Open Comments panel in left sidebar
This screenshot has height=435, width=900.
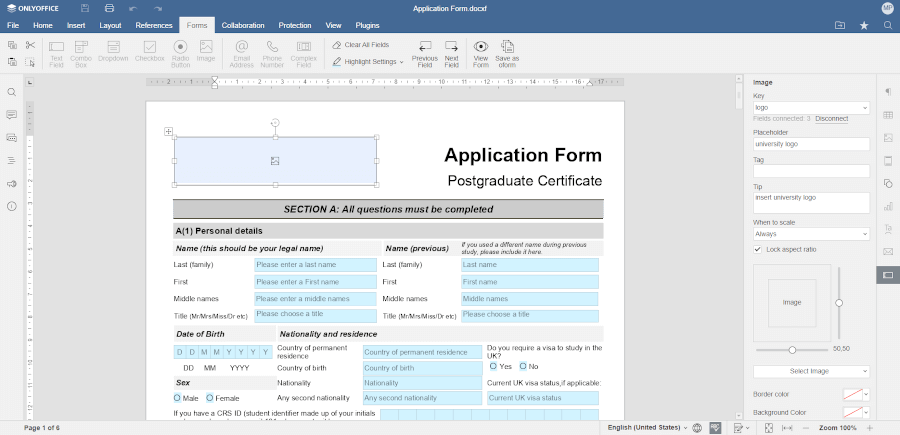pos(12,115)
